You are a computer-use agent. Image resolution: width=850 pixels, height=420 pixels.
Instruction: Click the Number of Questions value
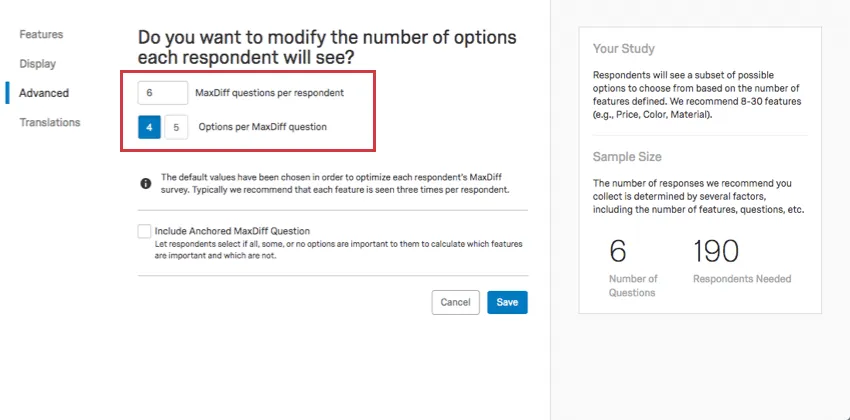pyautogui.click(x=618, y=249)
